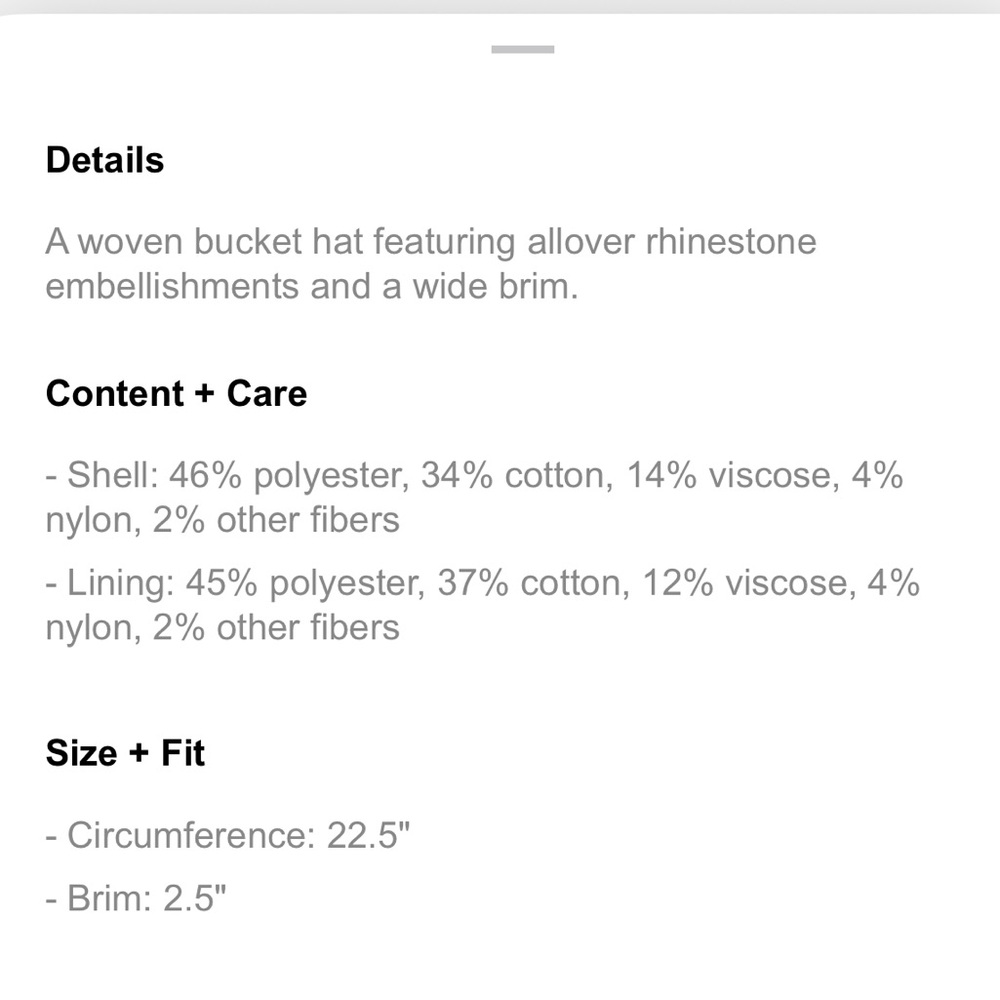Viewport: 1000px width, 1000px height.
Task: Click the woven bucket hat description line
Action: pos(430,242)
